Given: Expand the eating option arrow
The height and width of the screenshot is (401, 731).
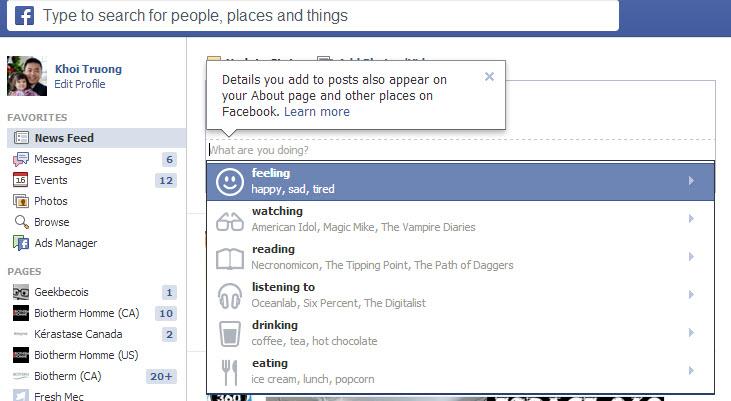Looking at the screenshot, I should pyautogui.click(x=691, y=371).
